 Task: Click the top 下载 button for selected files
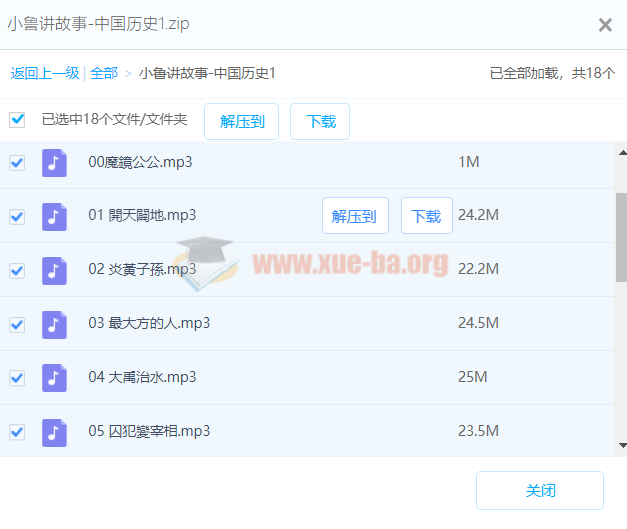(x=320, y=121)
